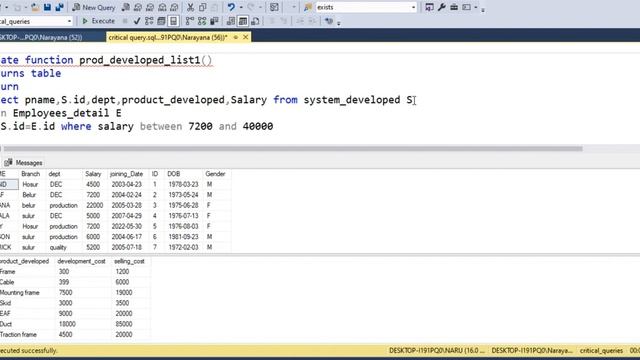The width and height of the screenshot is (640, 360).
Task: Execute the current query
Action: tap(98, 21)
